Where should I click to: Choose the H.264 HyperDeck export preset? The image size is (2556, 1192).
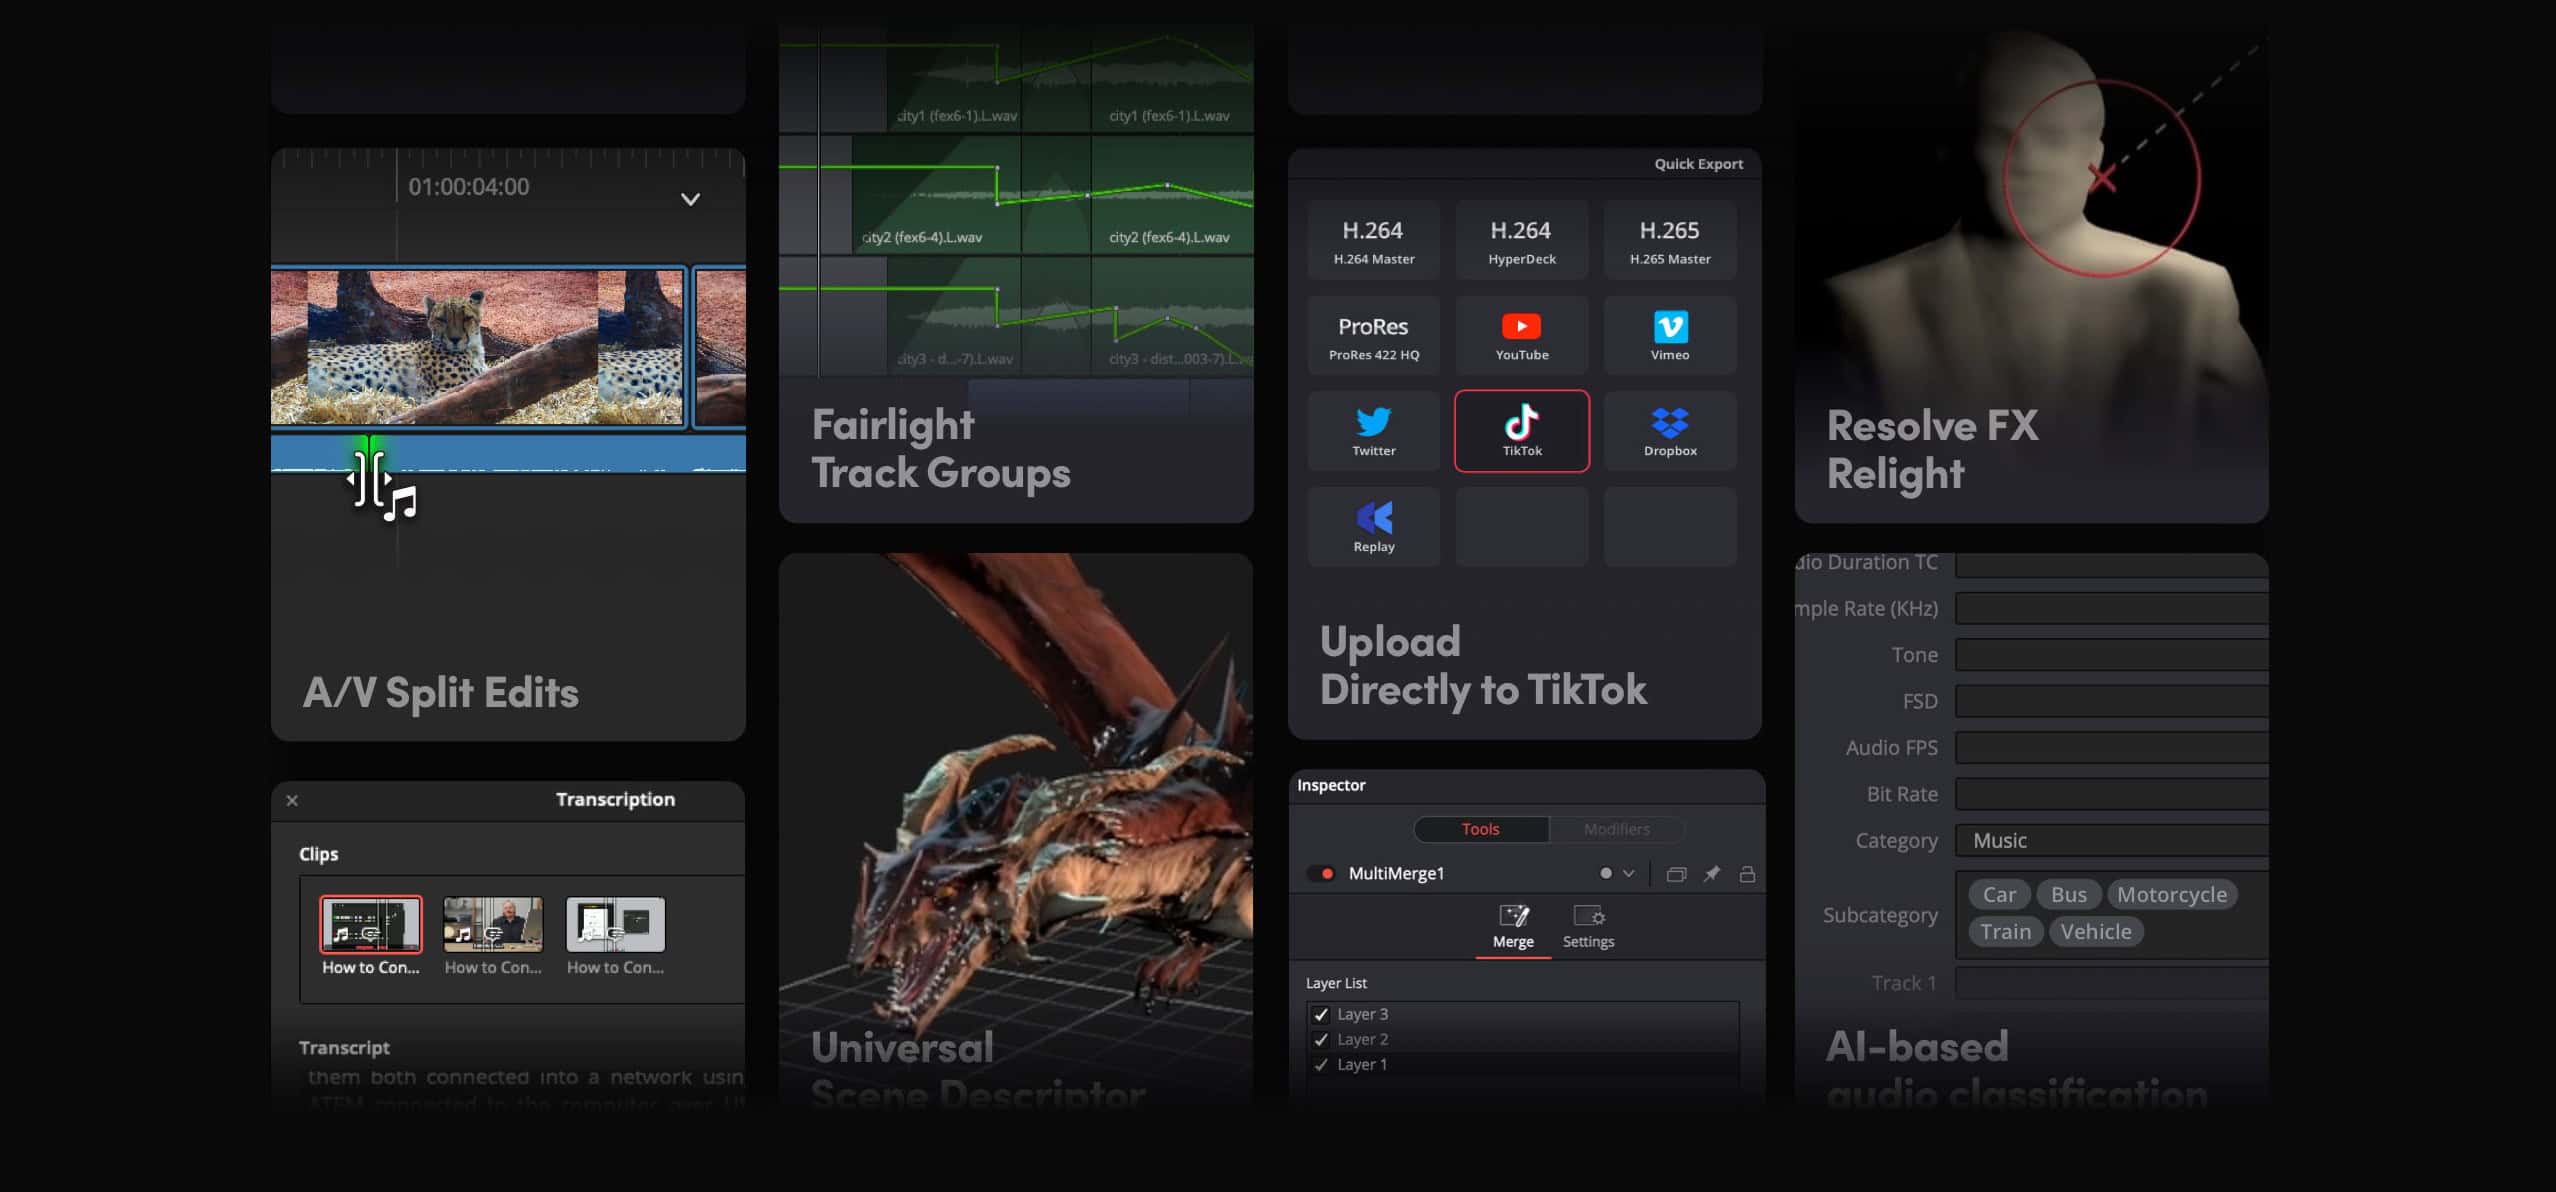pos(1521,240)
